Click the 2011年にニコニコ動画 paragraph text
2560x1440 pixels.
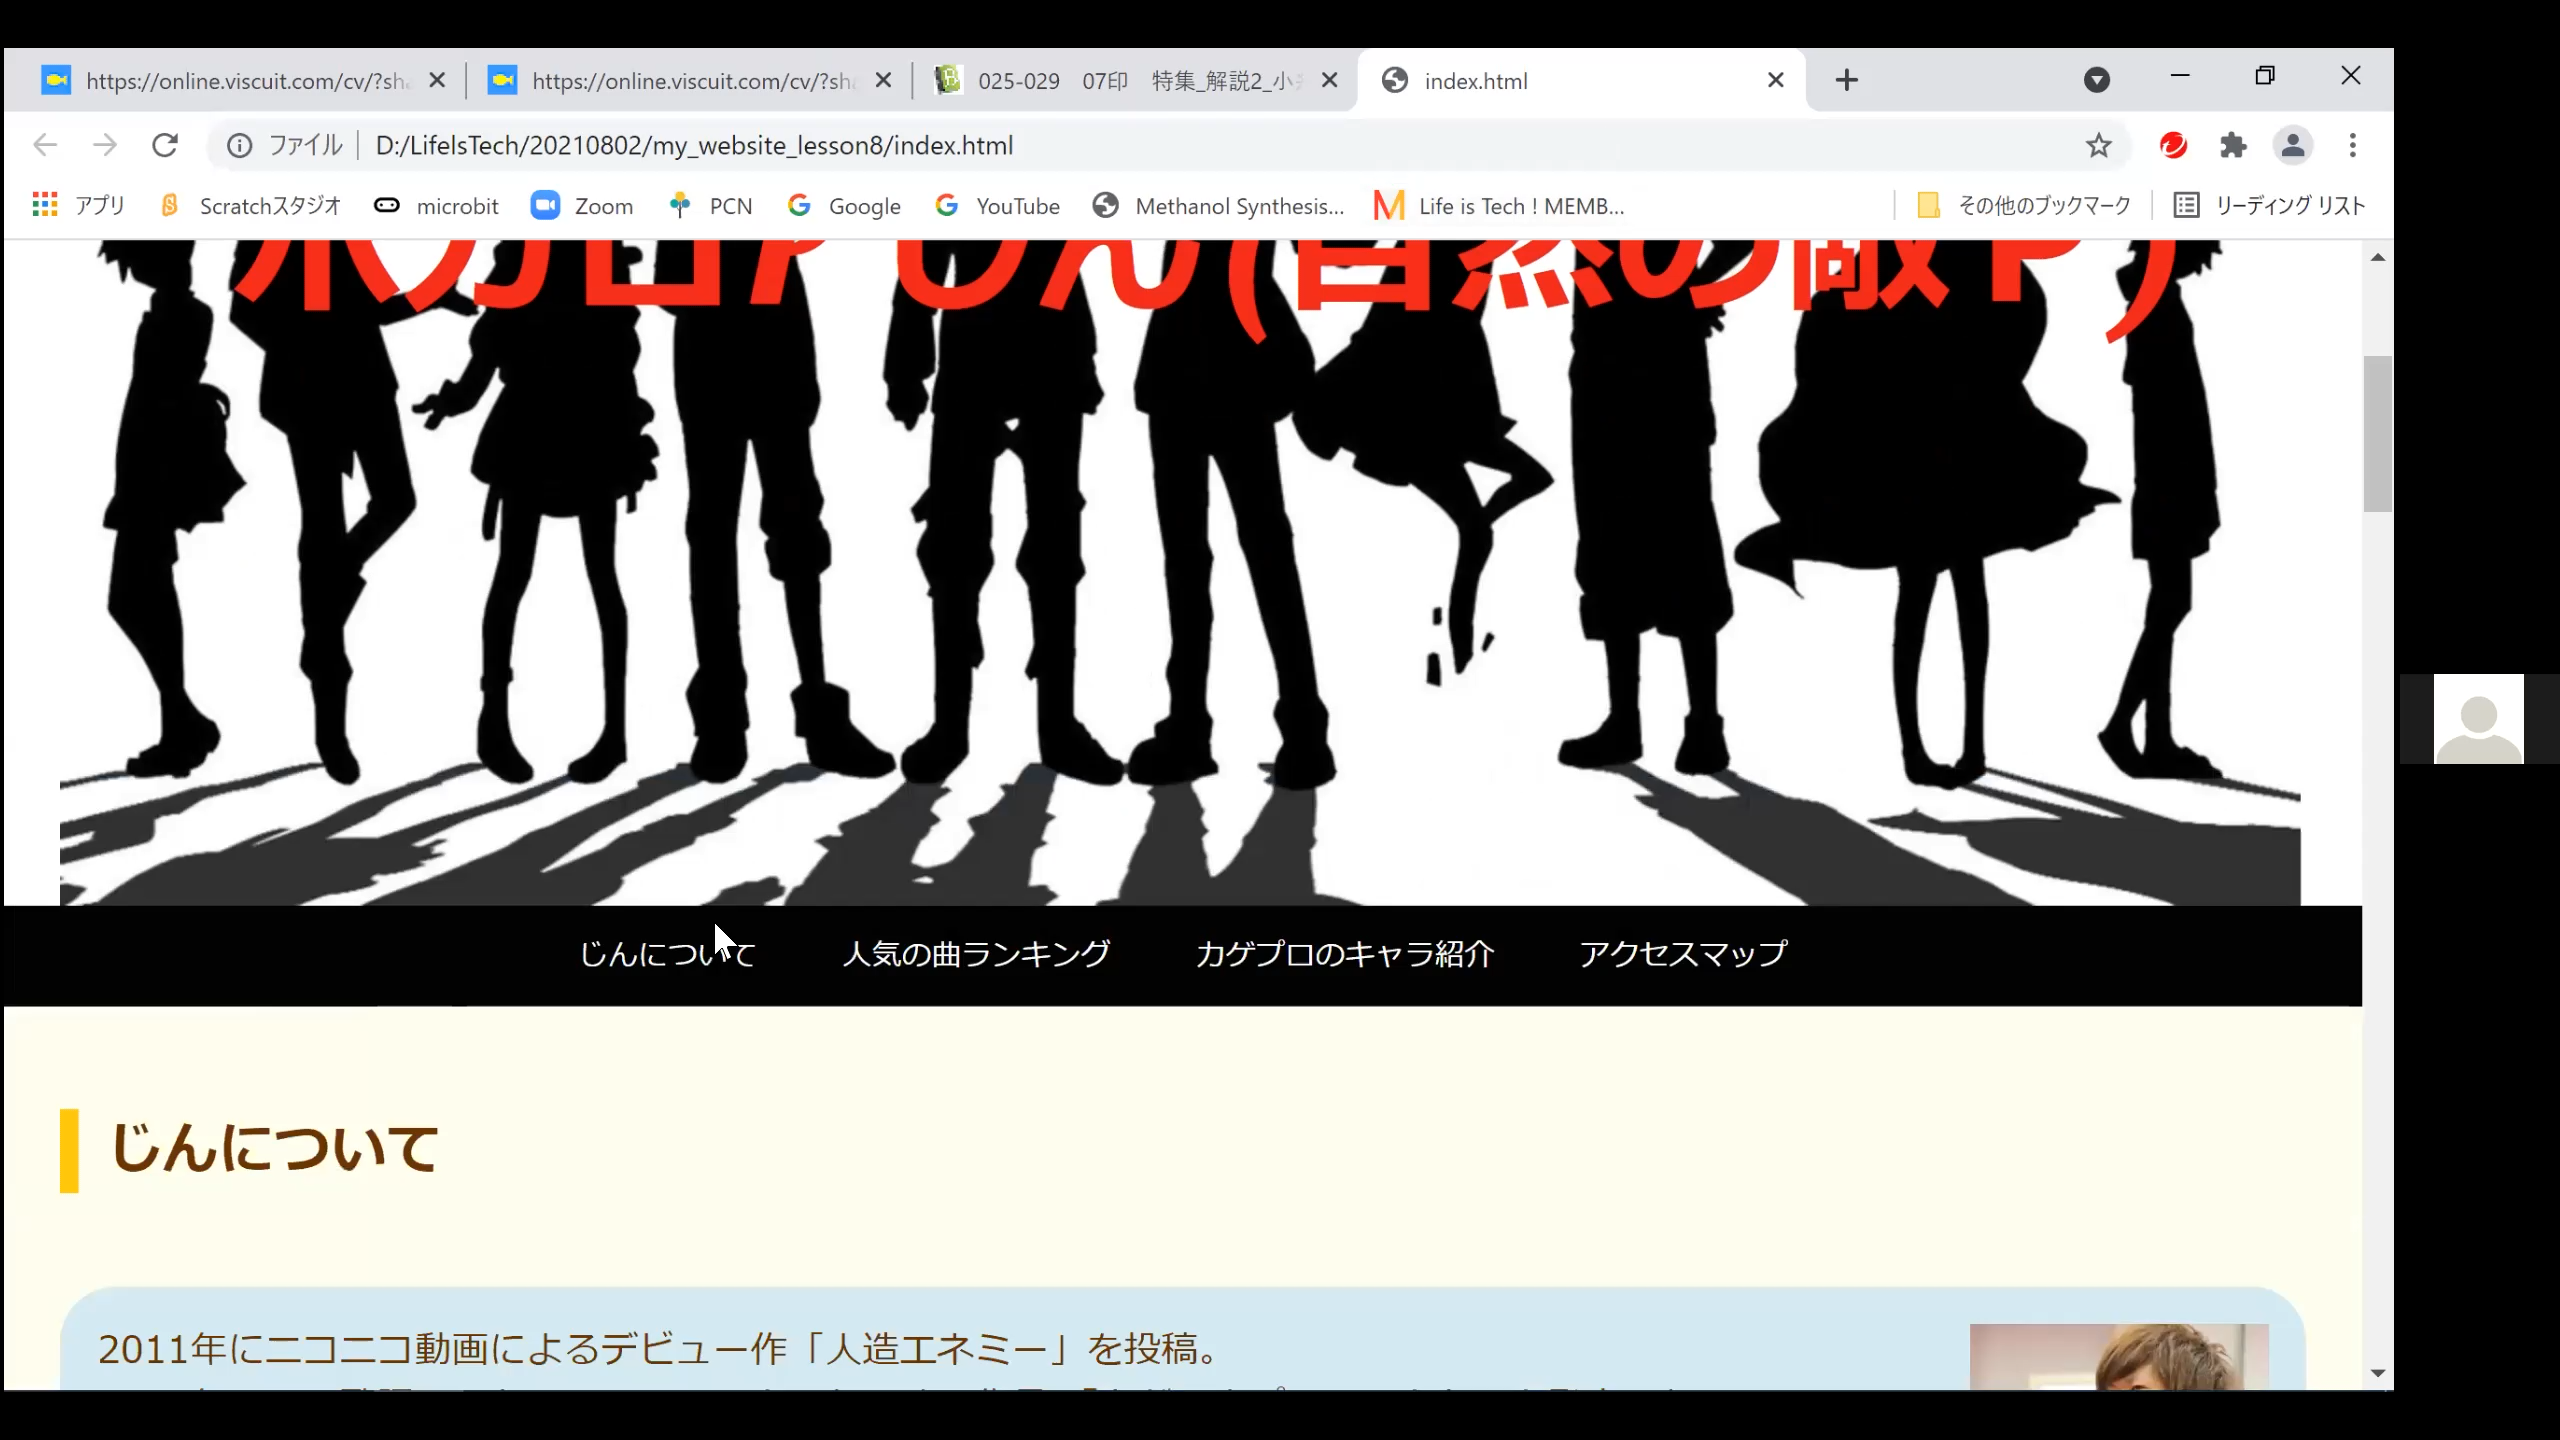tap(660, 1350)
